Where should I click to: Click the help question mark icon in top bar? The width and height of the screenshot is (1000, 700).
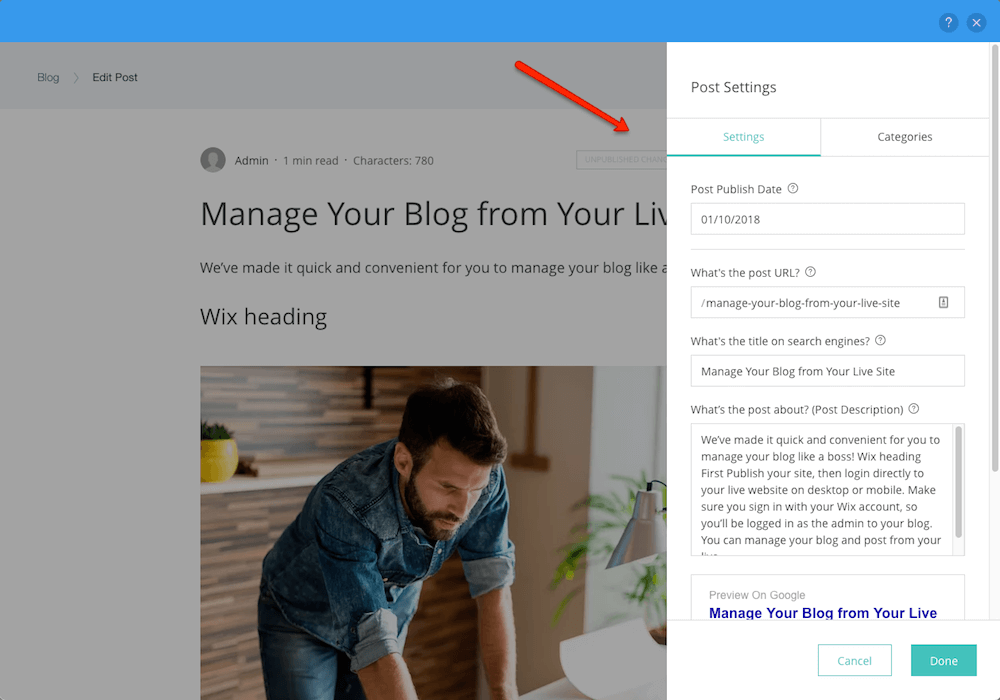tap(948, 23)
